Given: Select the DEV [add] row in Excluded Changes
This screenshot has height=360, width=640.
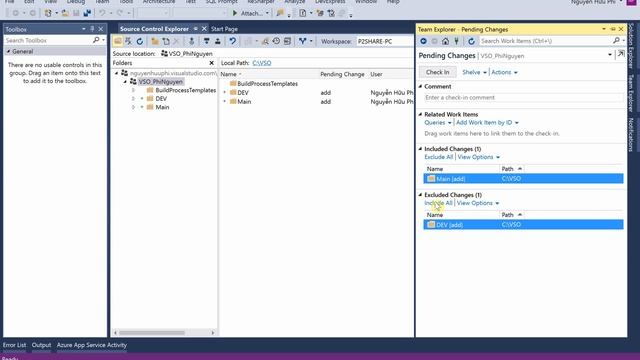Looking at the screenshot, I should click(x=523, y=225).
